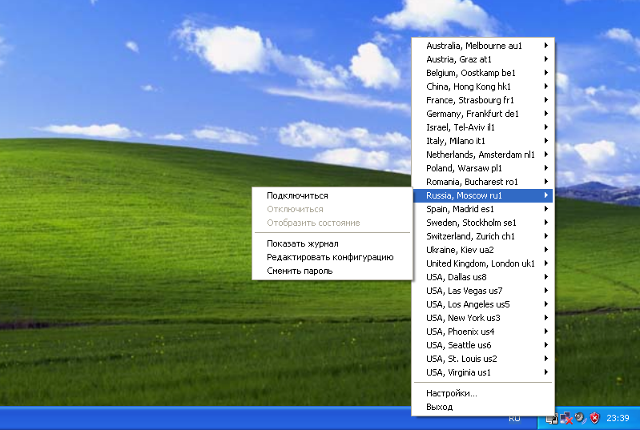640x430 pixels.
Task: Click the 23:39 taskbar clock
Action: pos(618,418)
